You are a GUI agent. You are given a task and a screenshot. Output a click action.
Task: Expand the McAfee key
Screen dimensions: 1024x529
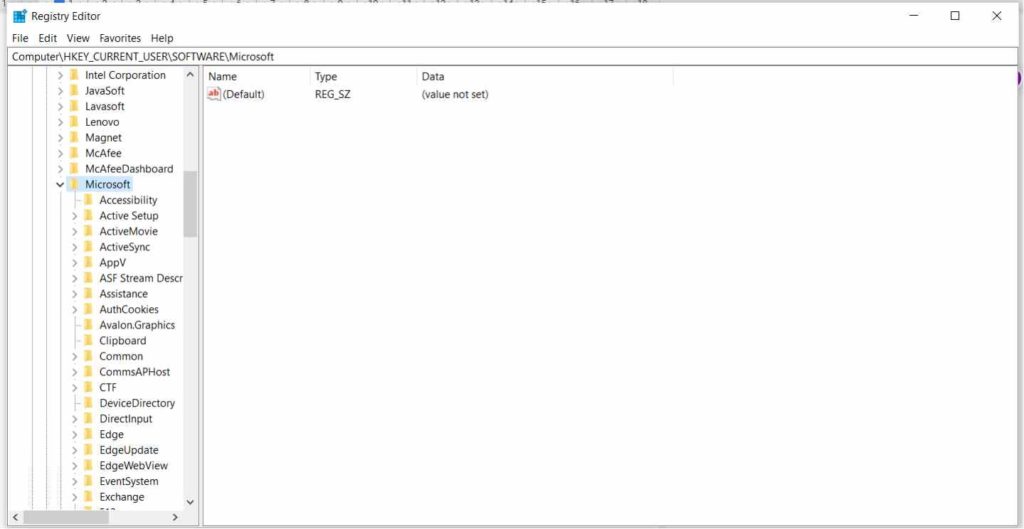click(x=60, y=153)
